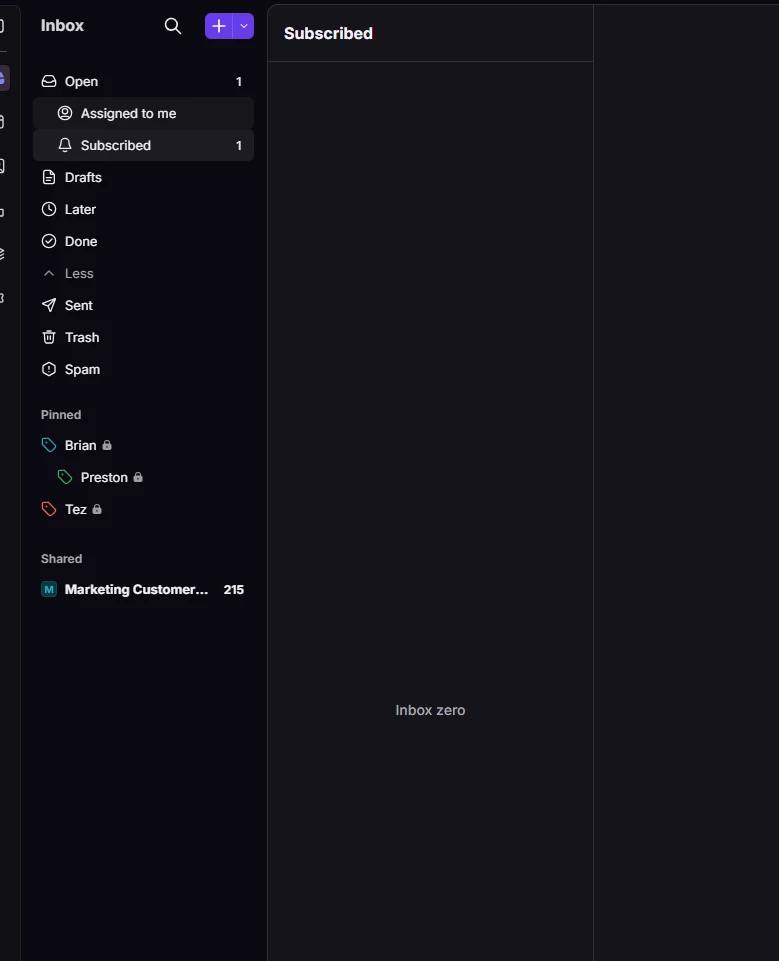The image size is (779, 961).
Task: Click the unread count badge on Subscribed
Action: tap(239, 145)
